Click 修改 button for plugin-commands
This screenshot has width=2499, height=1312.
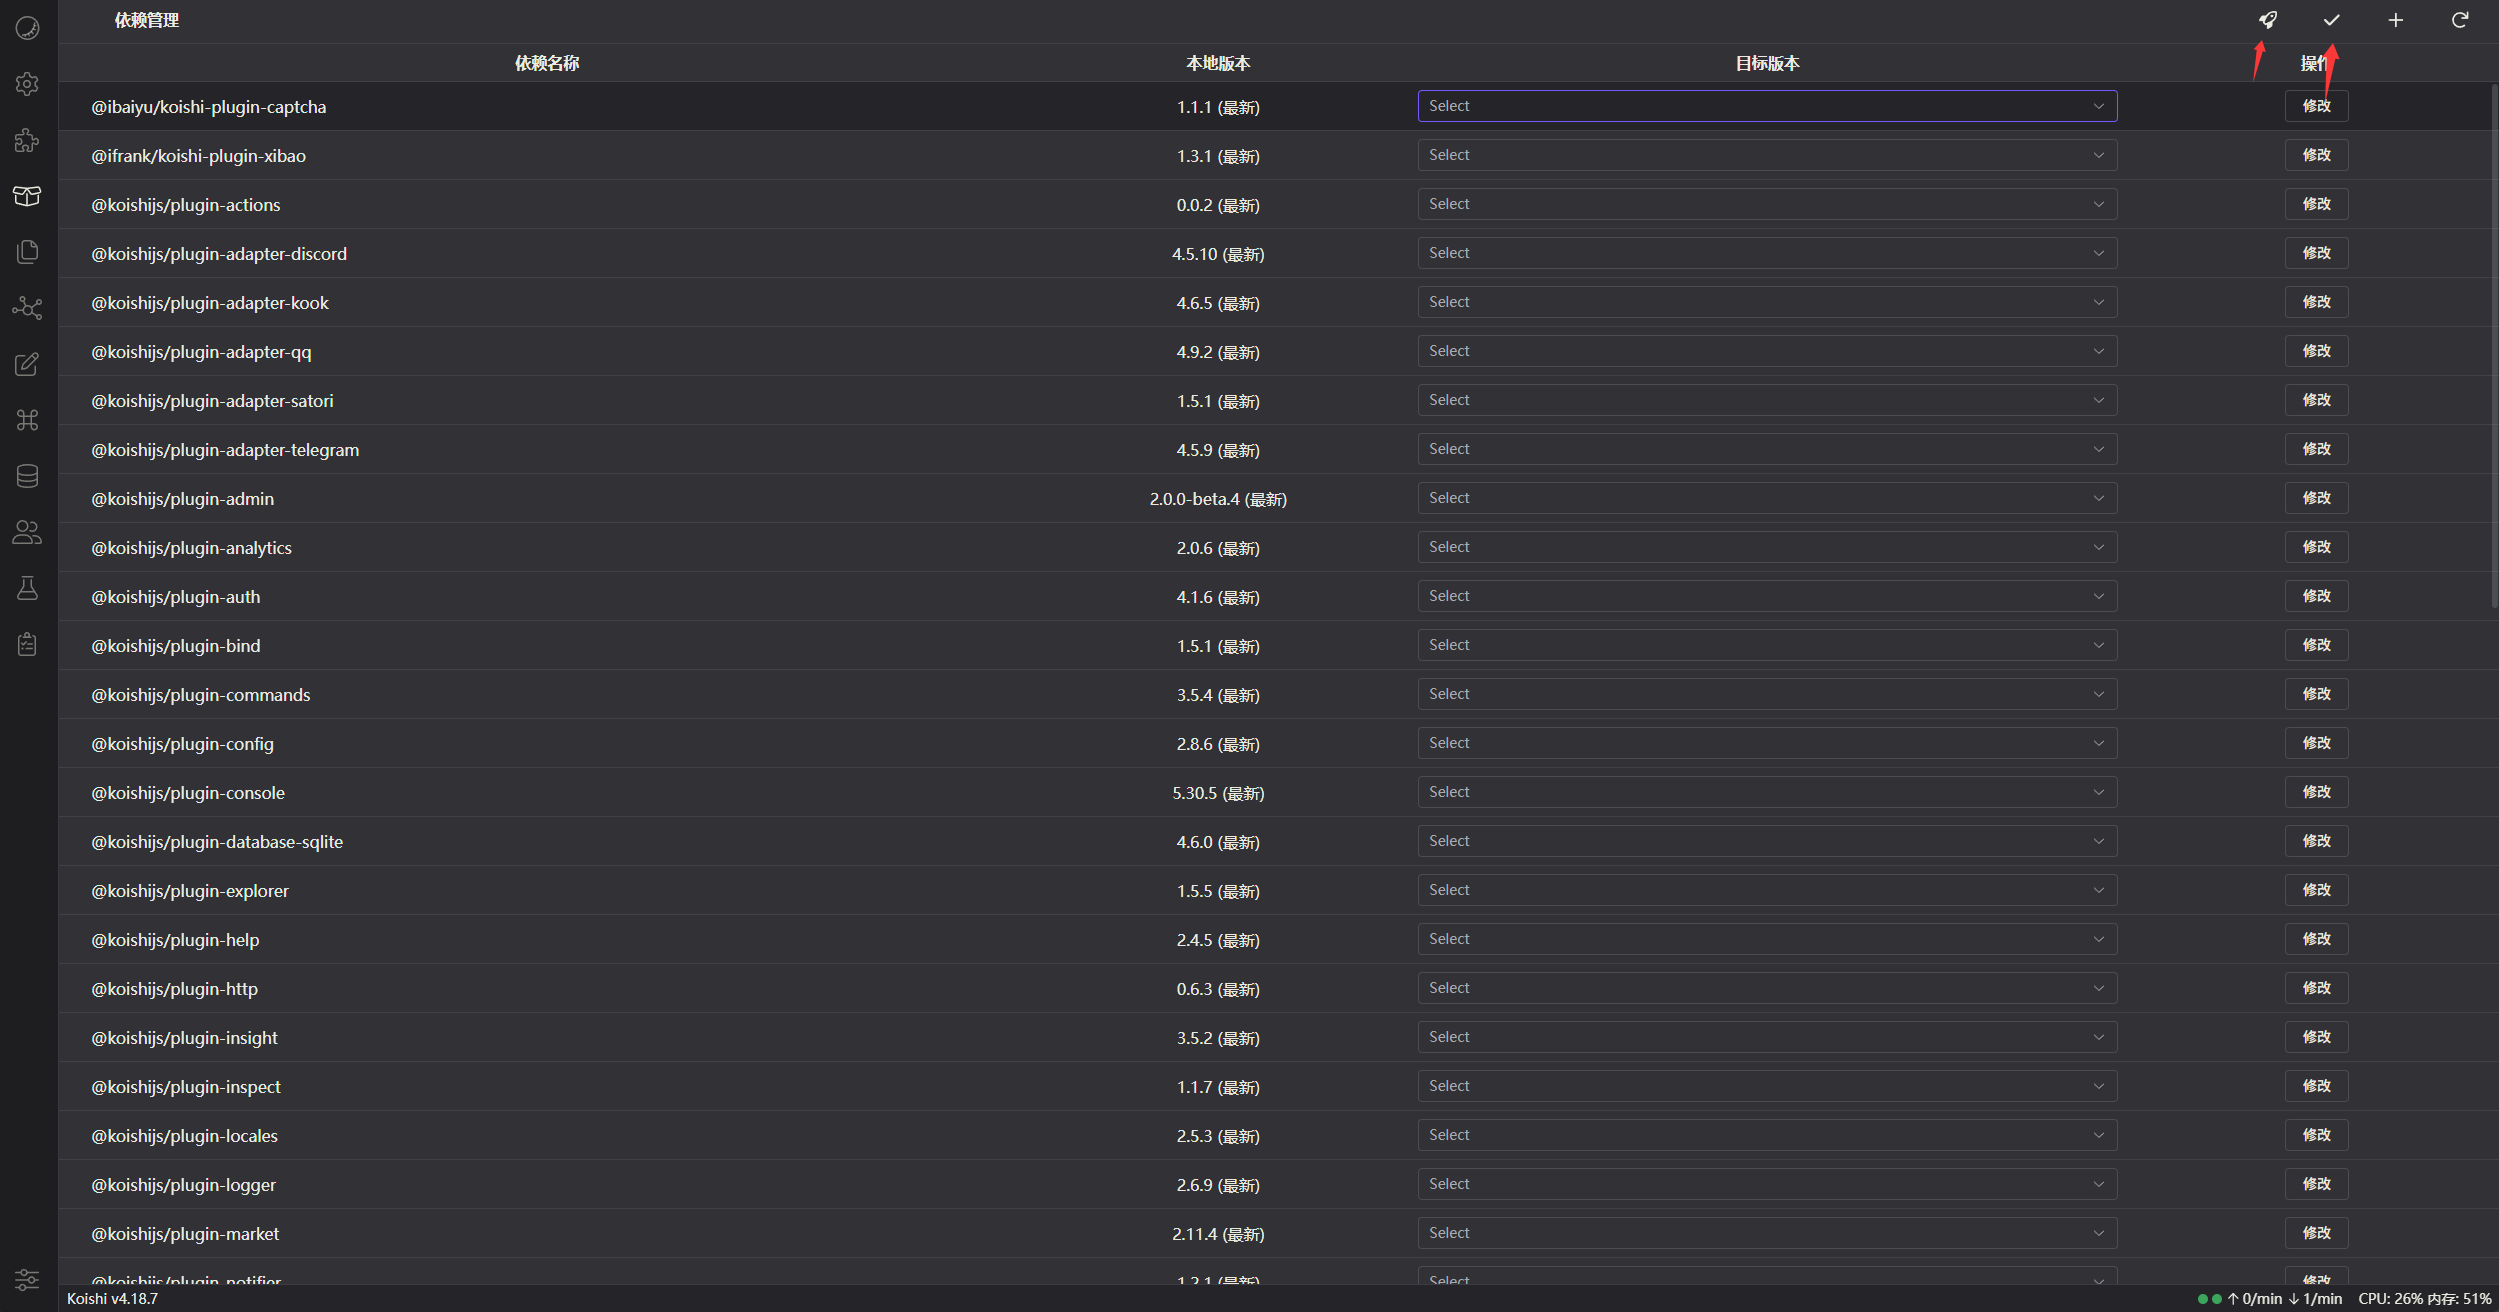click(2316, 694)
